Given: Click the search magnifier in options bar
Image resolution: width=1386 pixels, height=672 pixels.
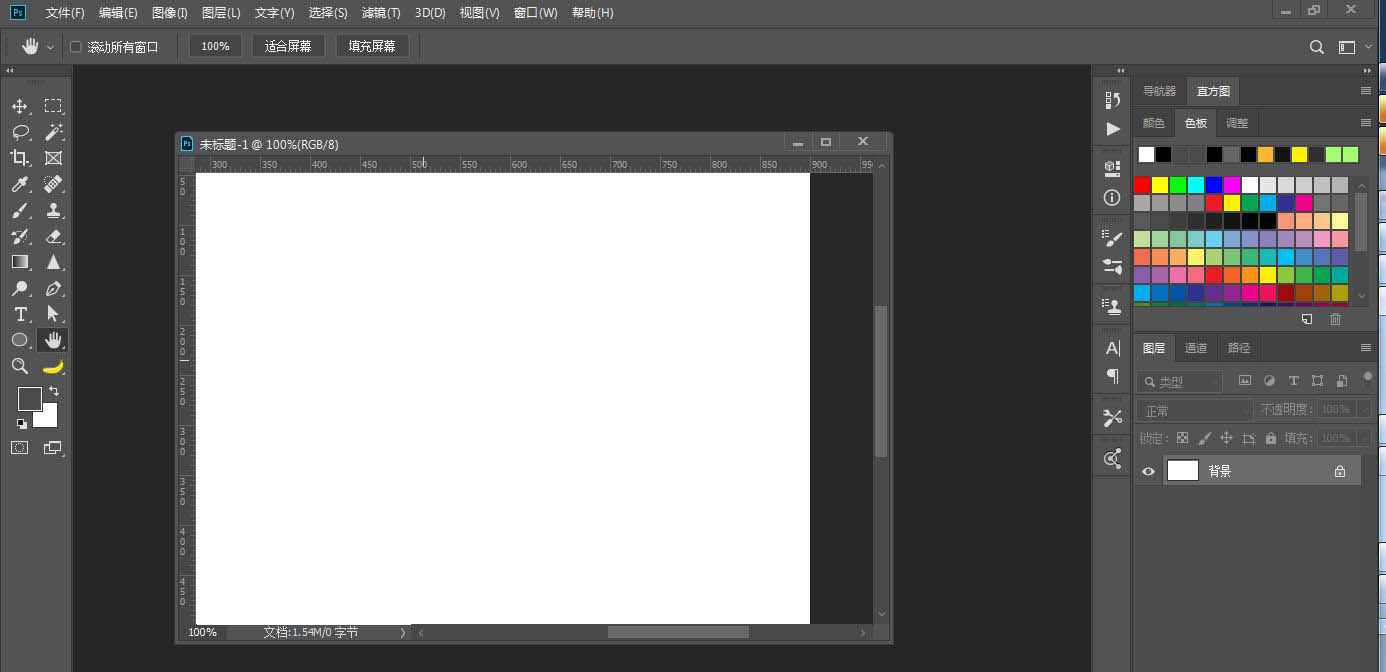Looking at the screenshot, I should tap(1317, 47).
